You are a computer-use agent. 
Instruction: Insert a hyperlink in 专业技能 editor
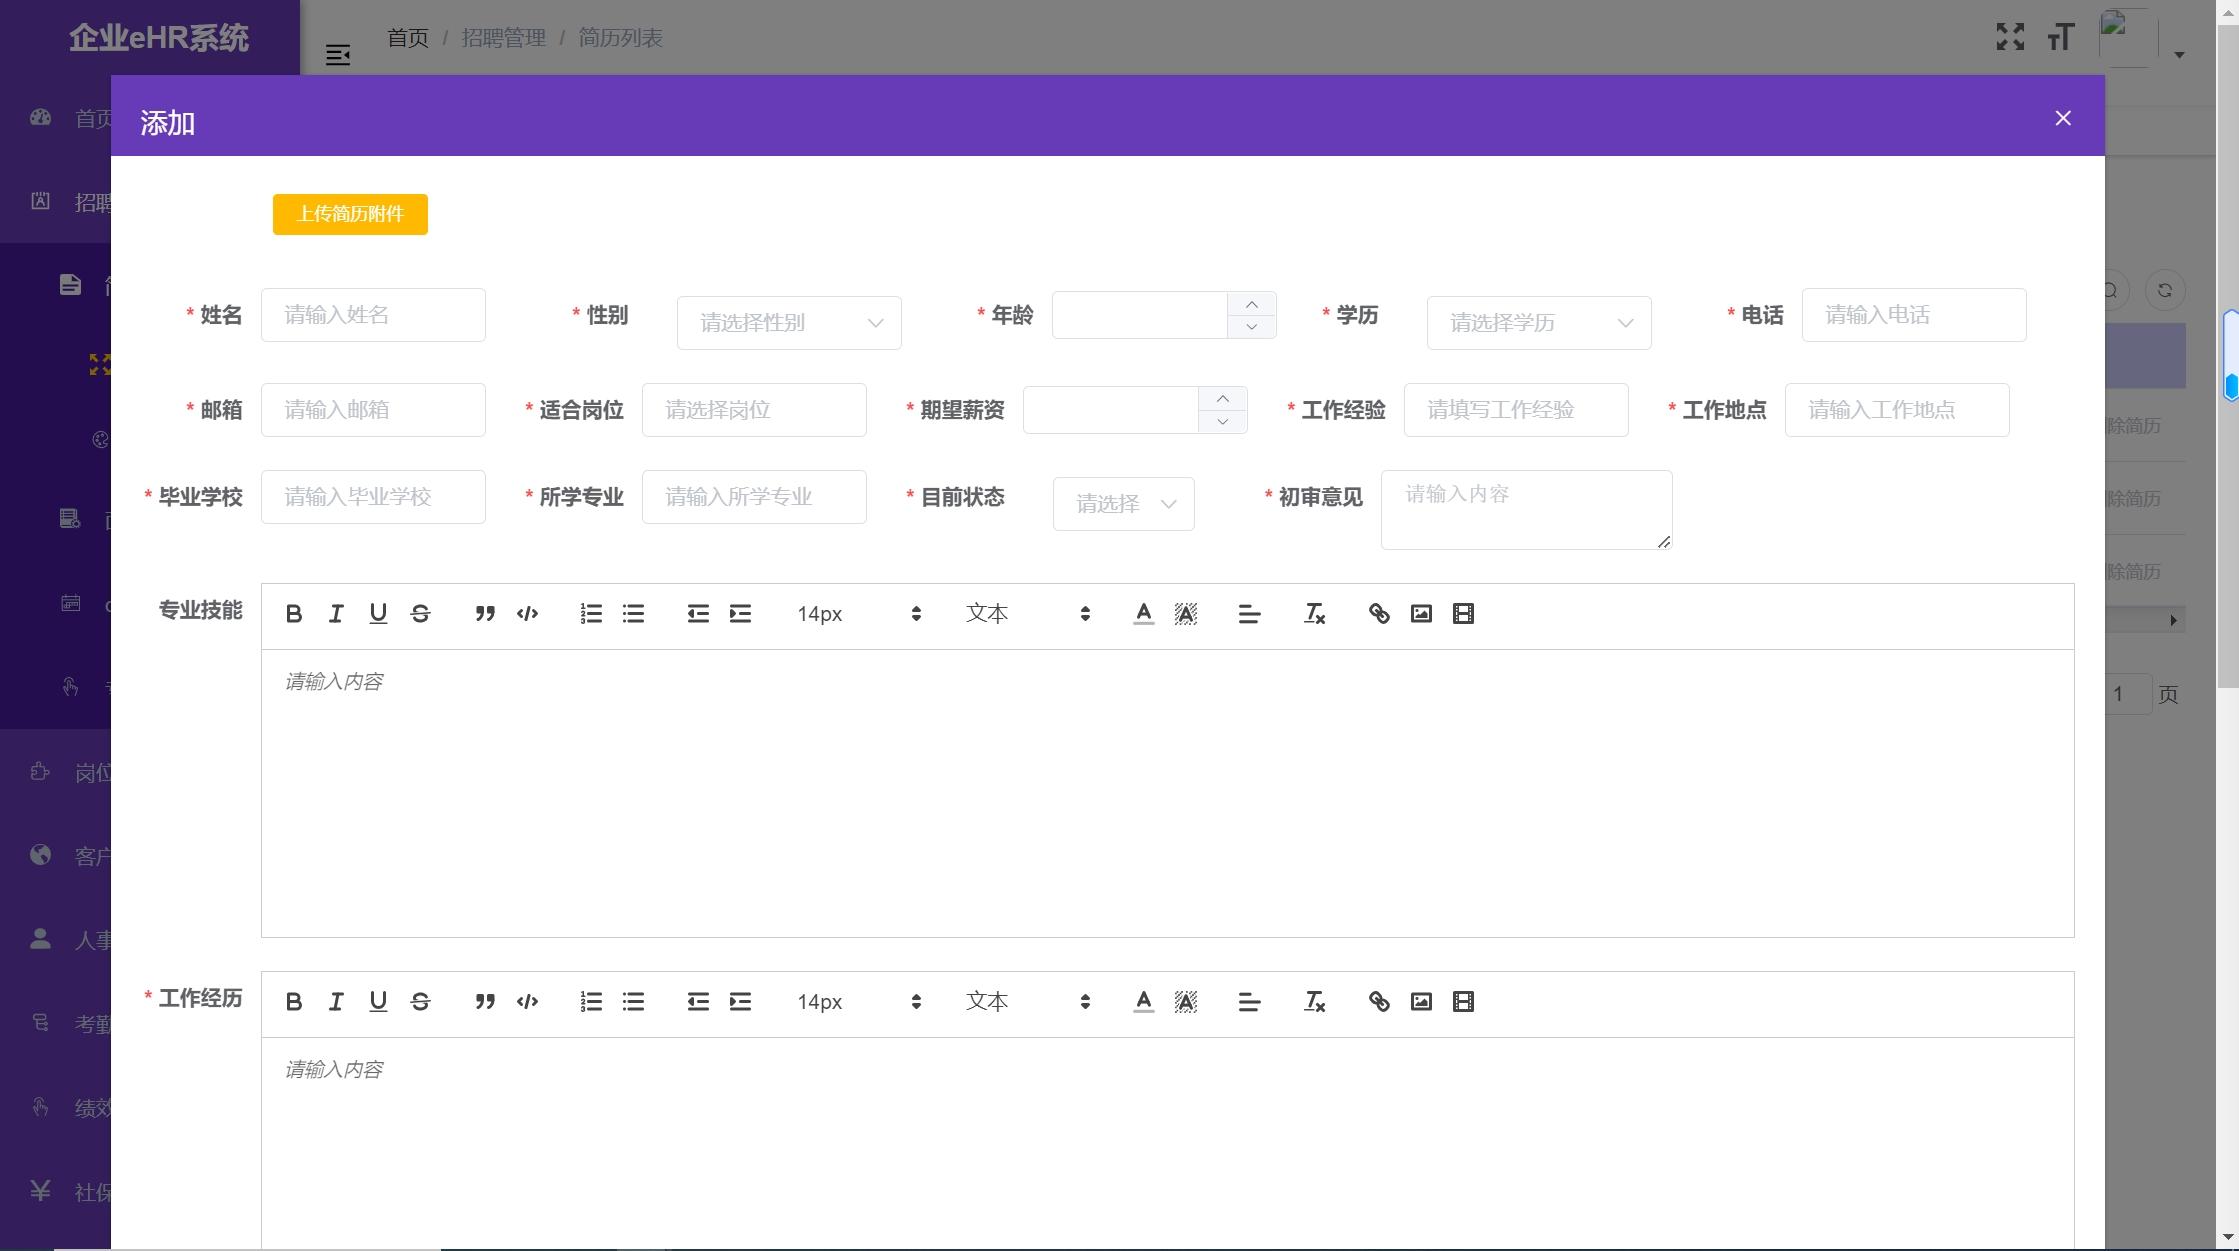pos(1379,613)
